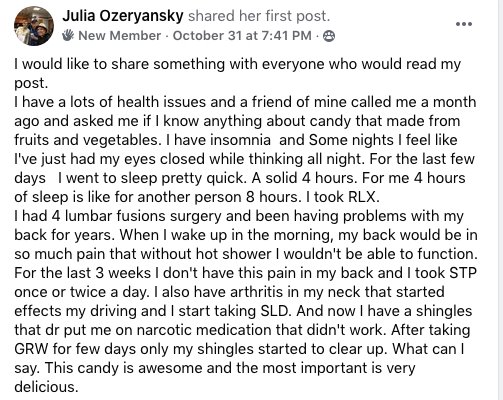Click the 'shared her first post' text
Viewport: 503px width, 400px height.
tap(259, 16)
